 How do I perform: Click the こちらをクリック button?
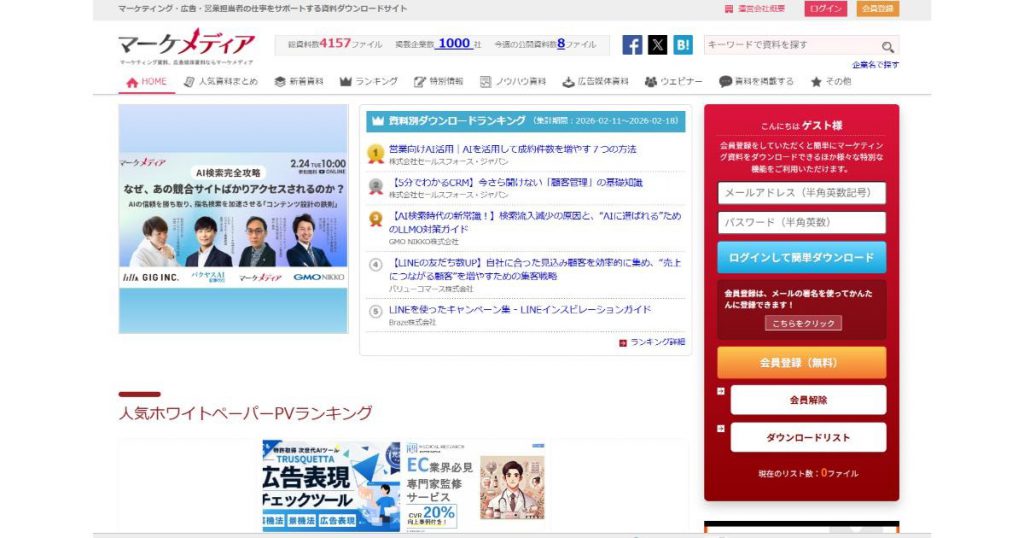coord(803,323)
